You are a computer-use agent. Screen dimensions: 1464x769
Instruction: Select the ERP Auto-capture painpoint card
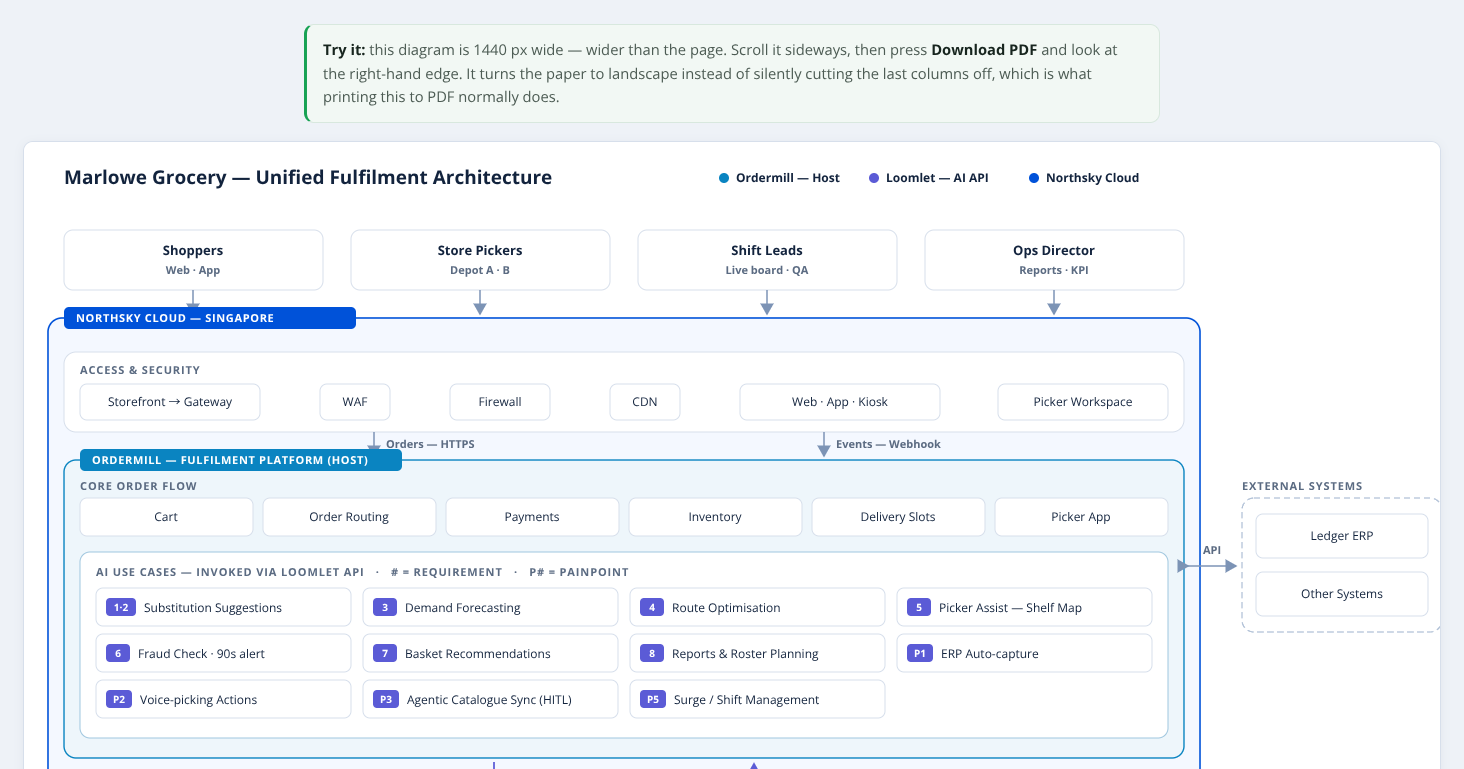coord(1025,653)
